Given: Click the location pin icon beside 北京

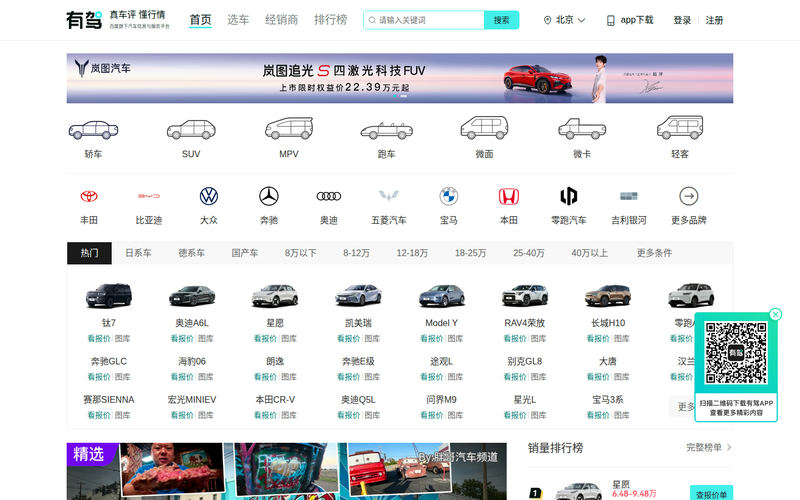Looking at the screenshot, I should coord(547,20).
